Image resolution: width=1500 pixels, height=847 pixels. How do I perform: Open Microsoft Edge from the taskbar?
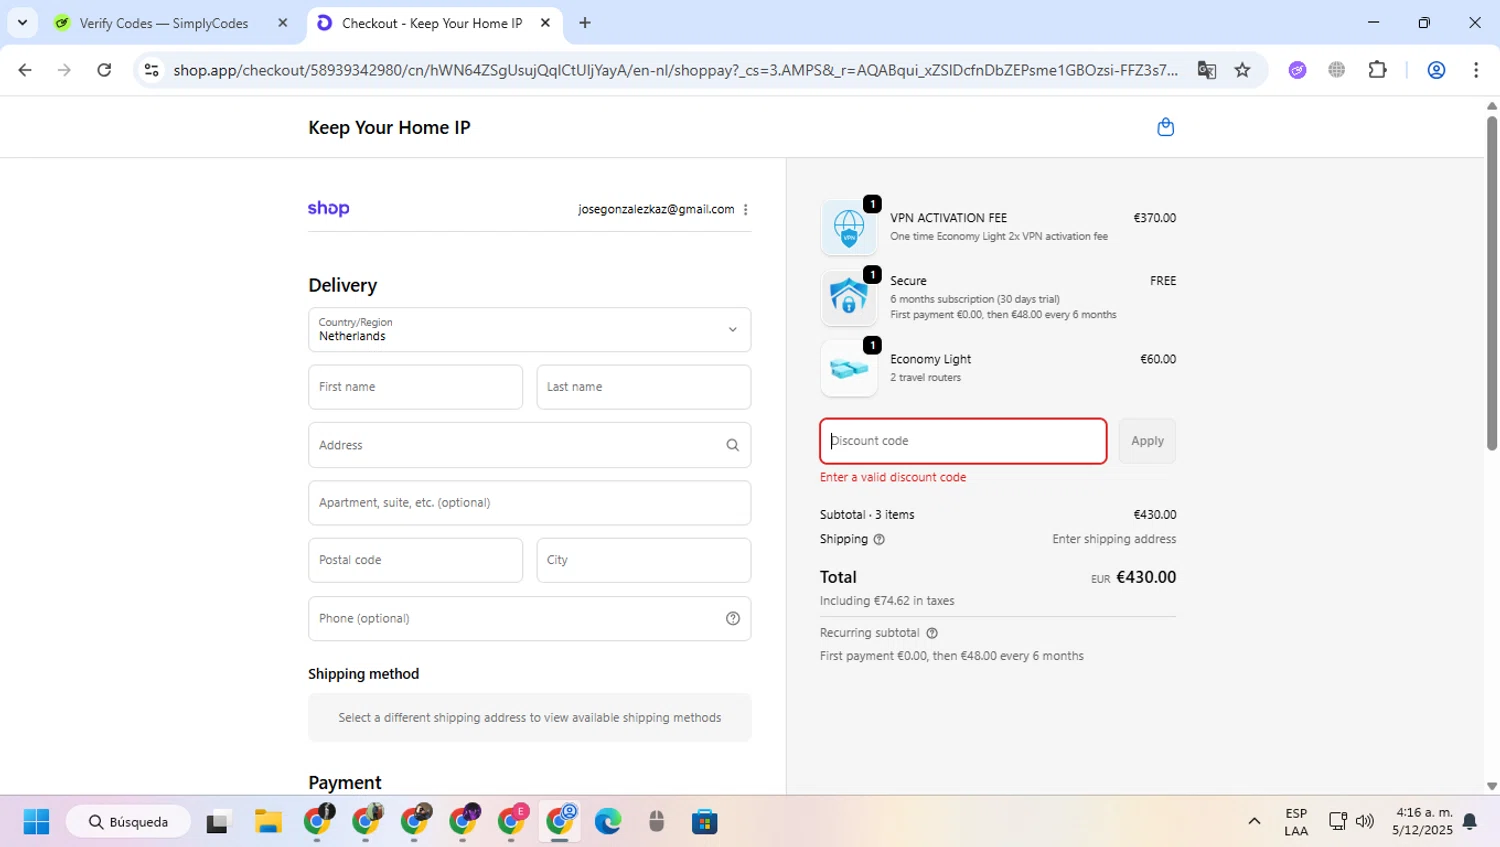tap(608, 822)
